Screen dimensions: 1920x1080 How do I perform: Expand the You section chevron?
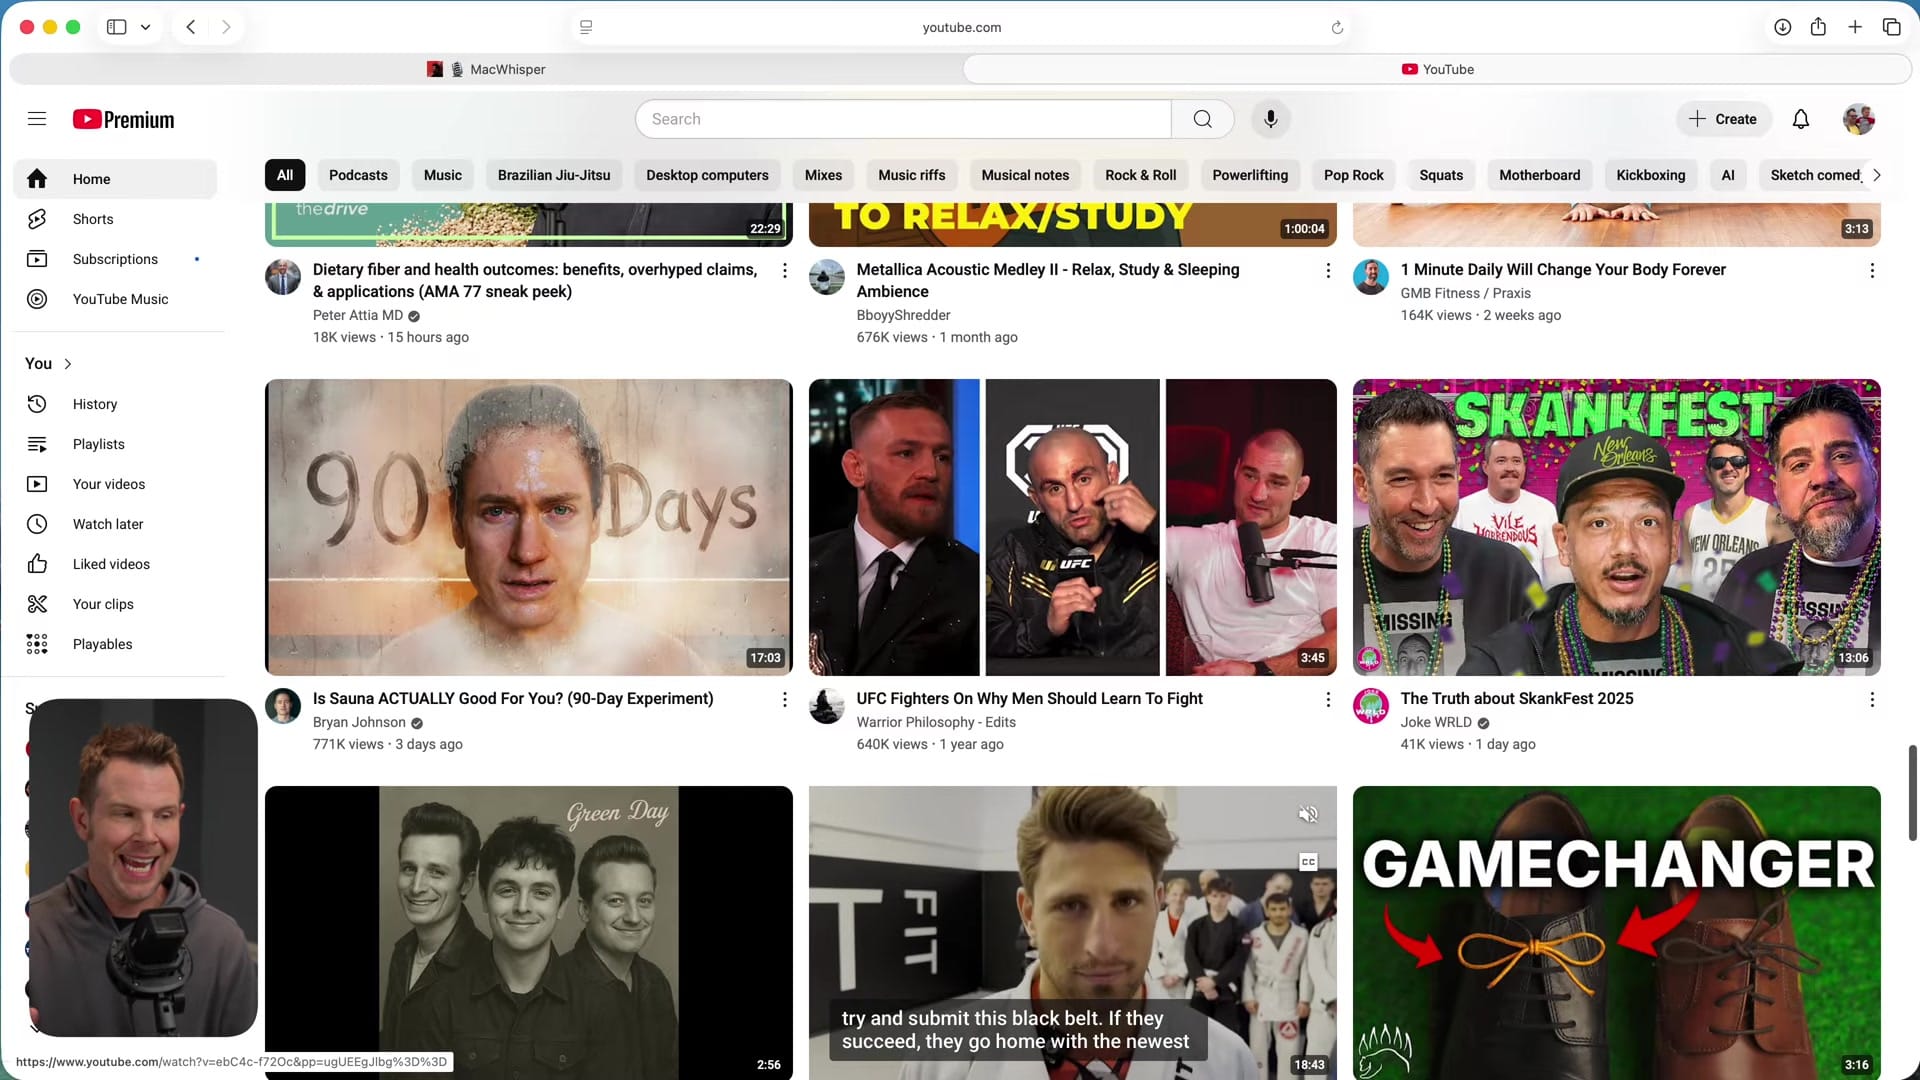pyautogui.click(x=68, y=364)
